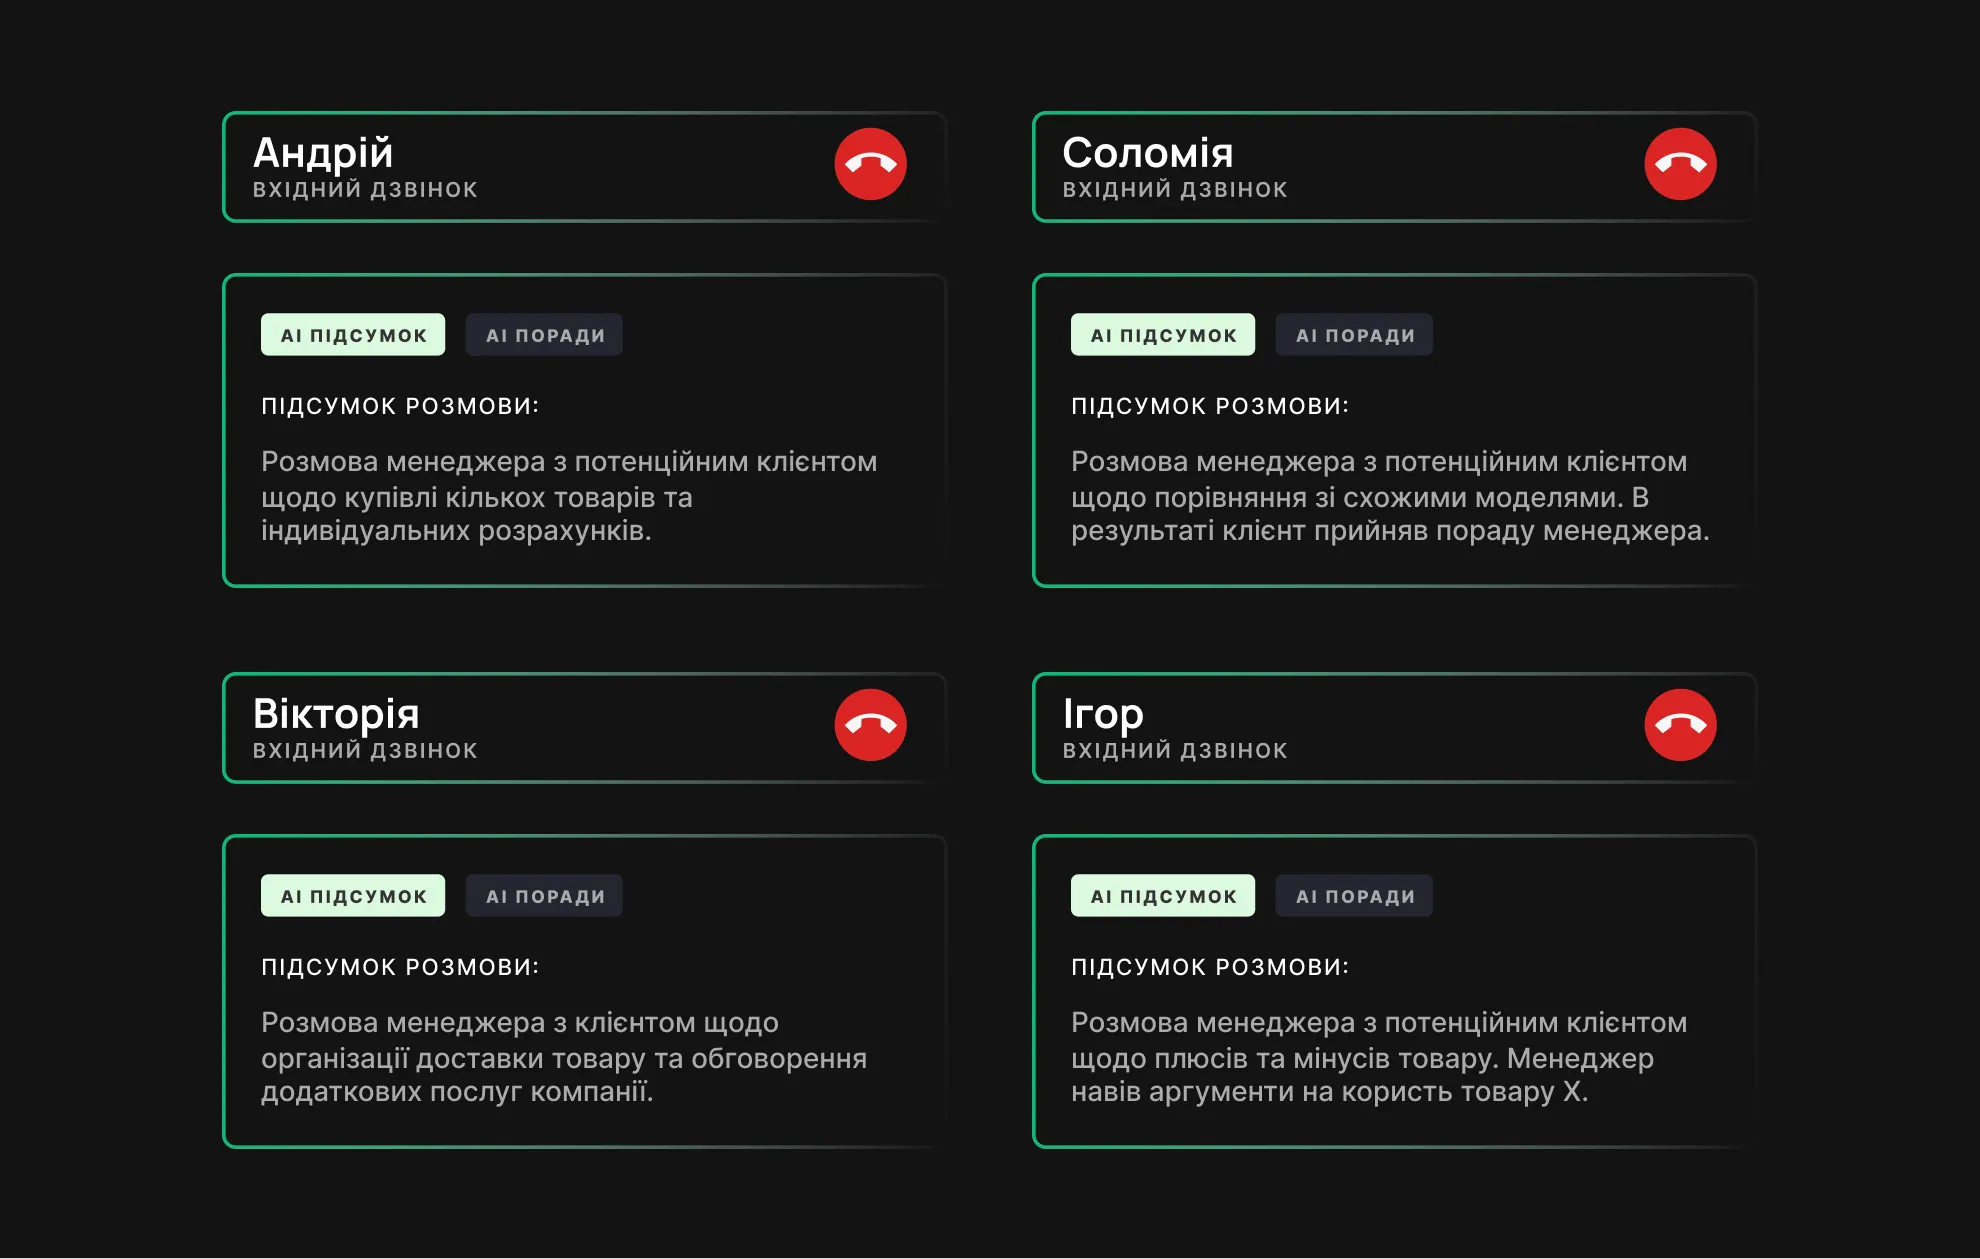Select AI Підсумок tab in Ігор's card

[1163, 896]
